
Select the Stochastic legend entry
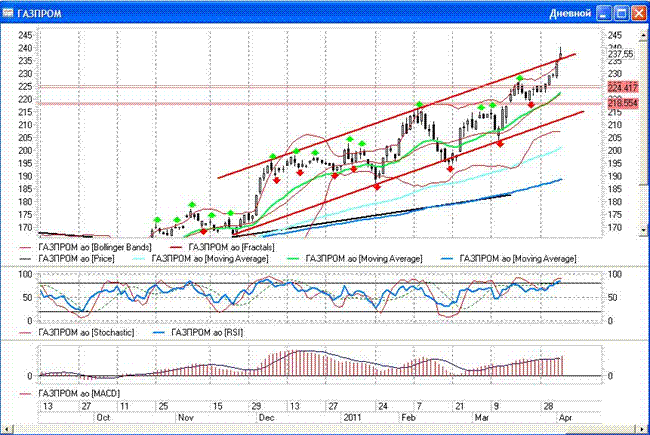point(77,333)
